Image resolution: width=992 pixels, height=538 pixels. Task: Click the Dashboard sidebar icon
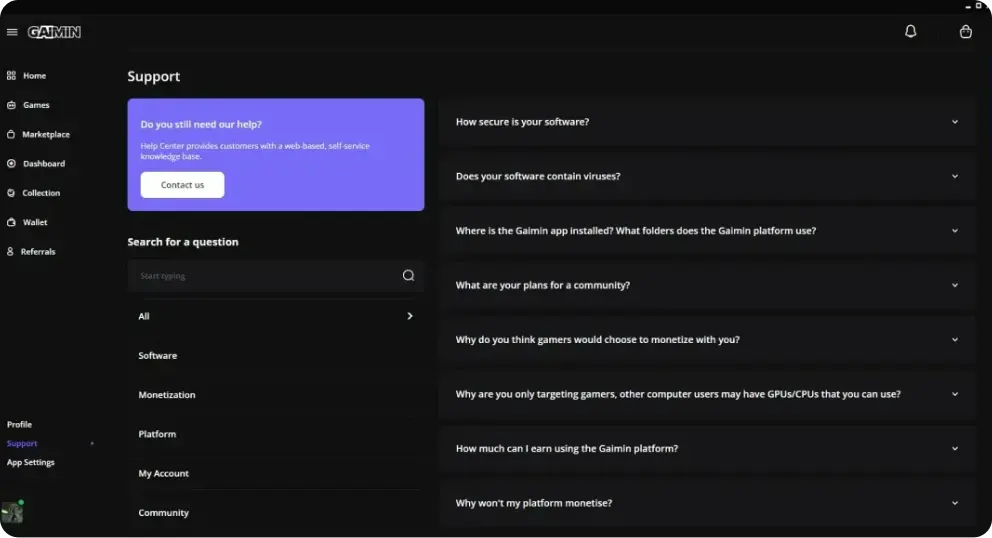point(12,164)
